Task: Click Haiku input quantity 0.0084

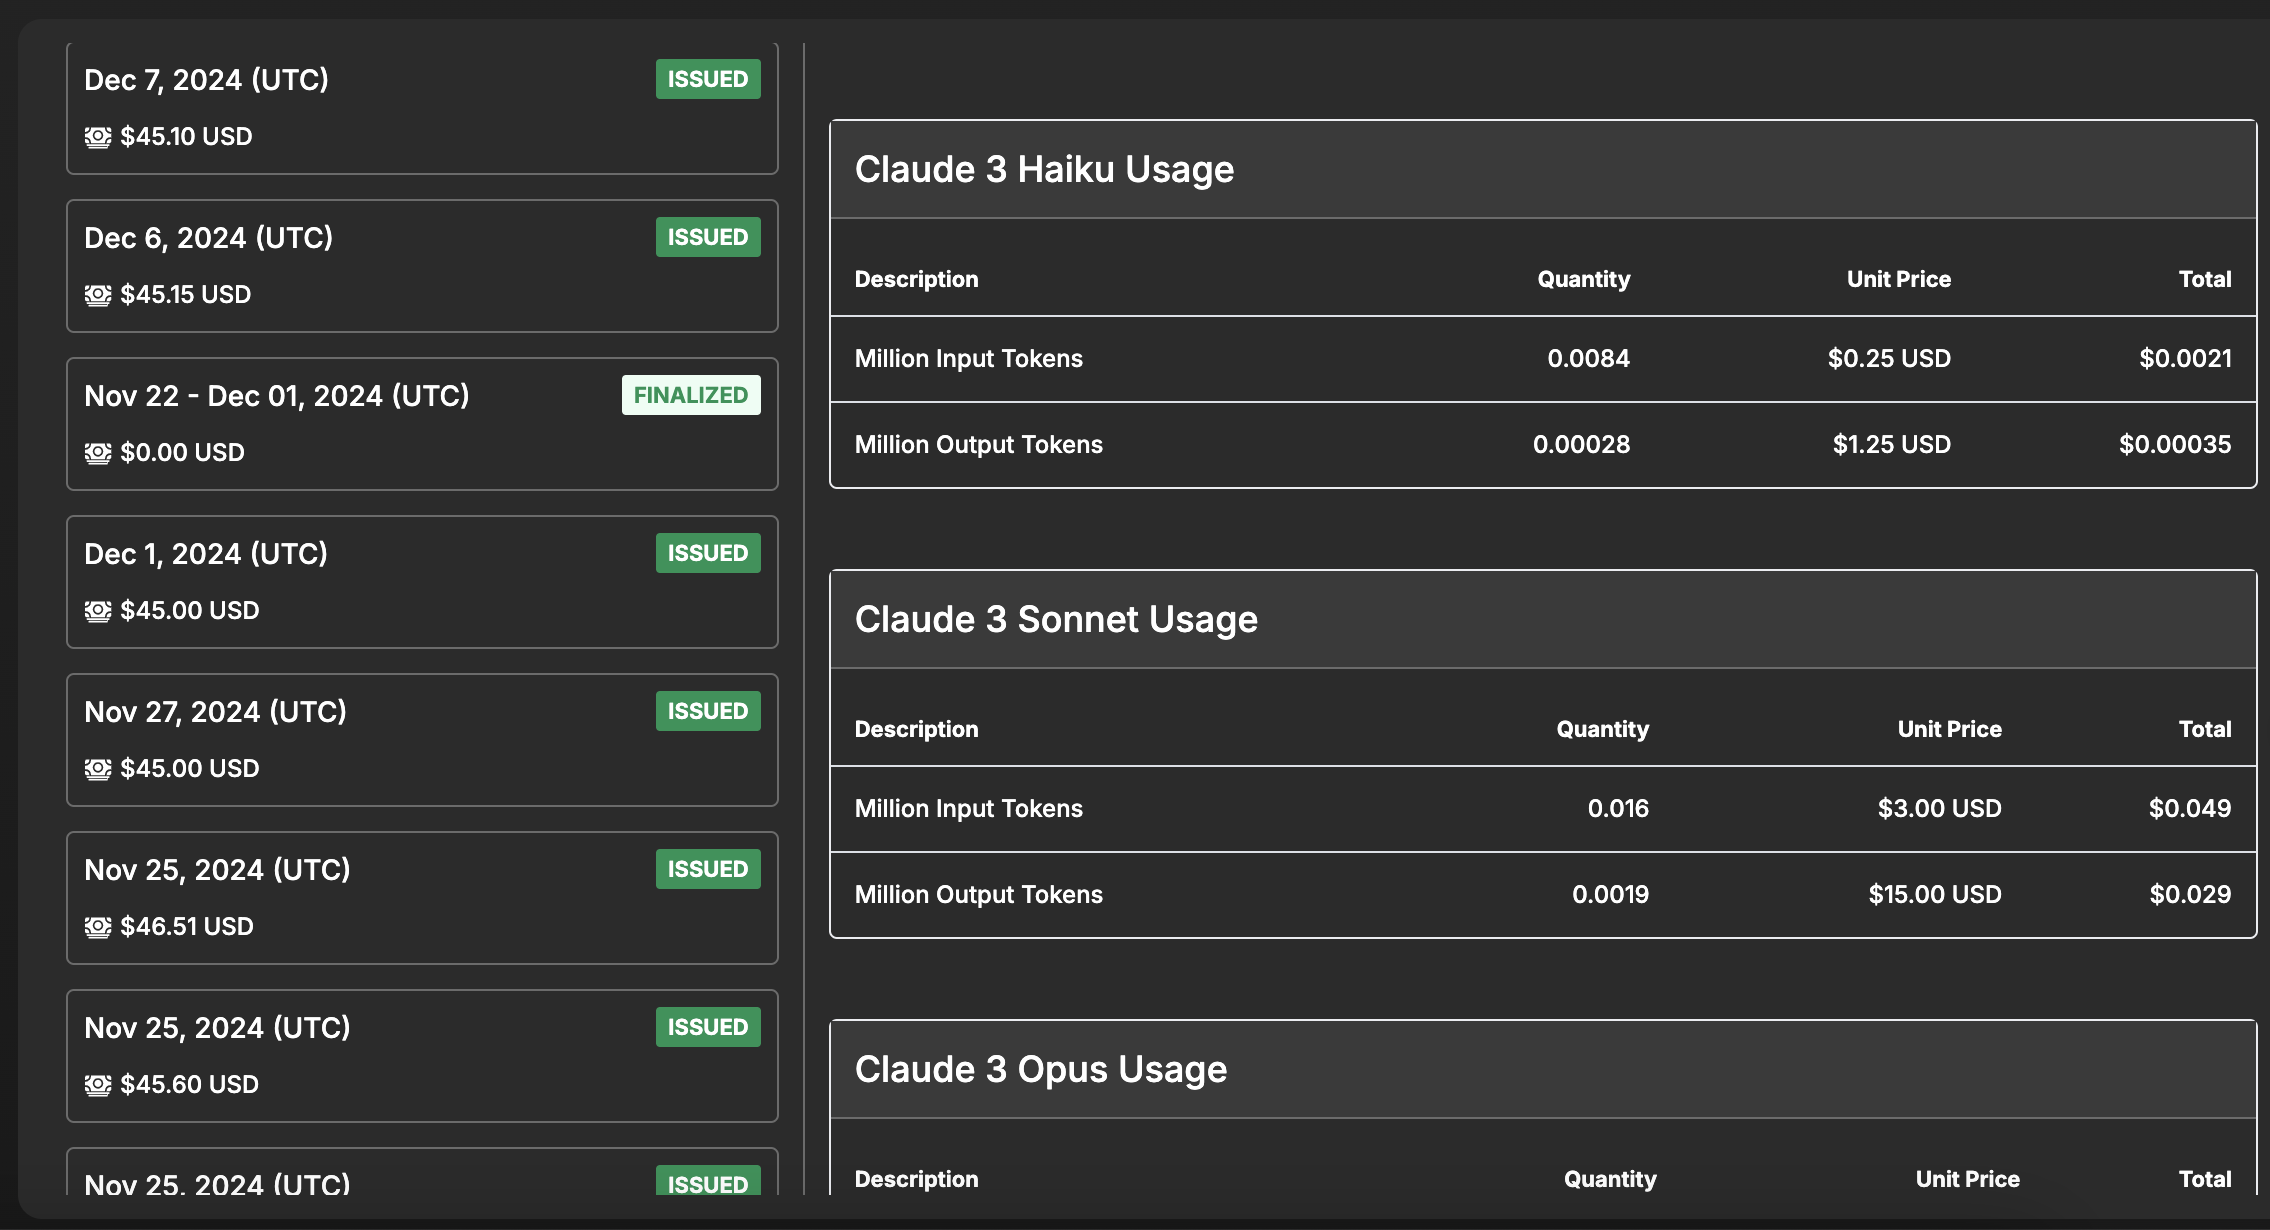Action: (1588, 358)
